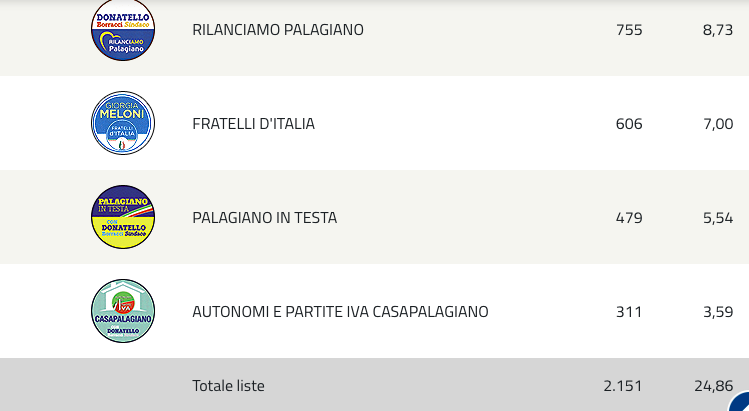Click the 3,59 percentage number
Image resolution: width=749 pixels, height=411 pixels.
point(718,312)
